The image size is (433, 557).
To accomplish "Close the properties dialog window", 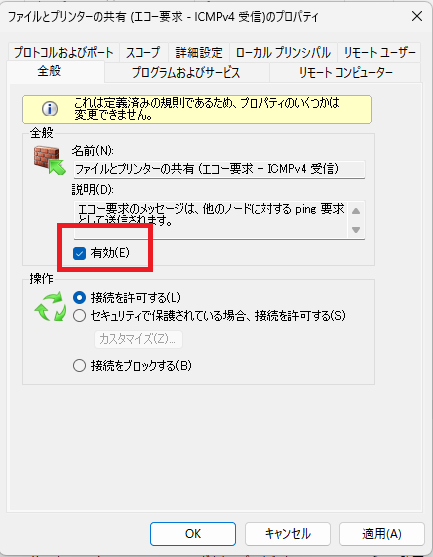I will click(x=417, y=16).
